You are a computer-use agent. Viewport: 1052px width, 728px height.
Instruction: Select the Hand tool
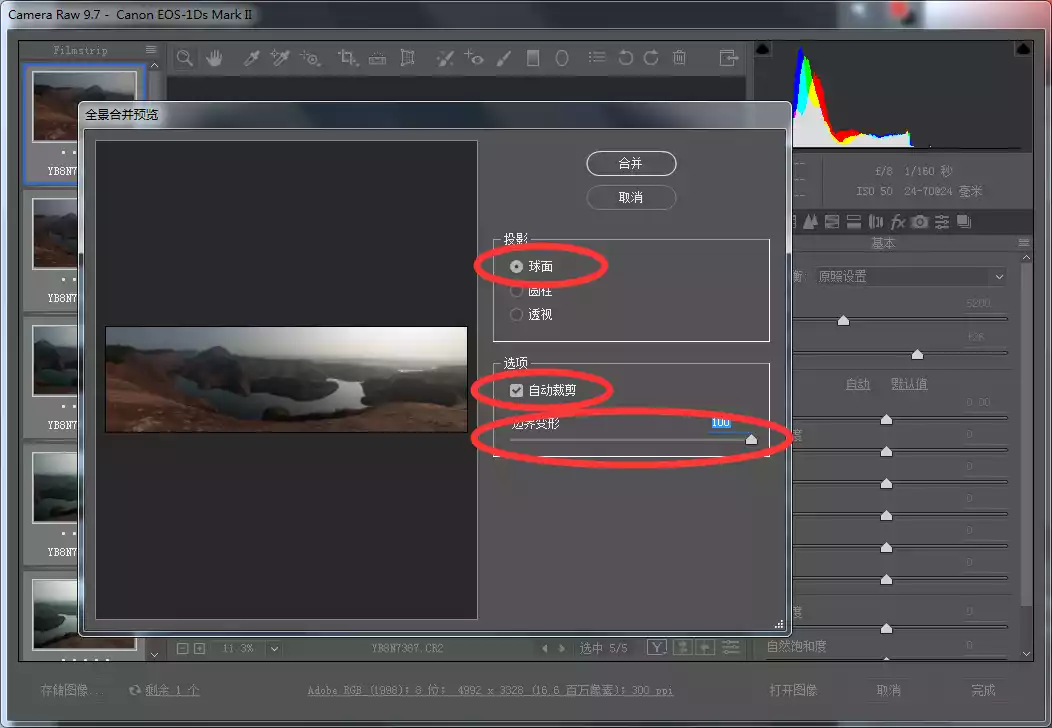[x=214, y=59]
